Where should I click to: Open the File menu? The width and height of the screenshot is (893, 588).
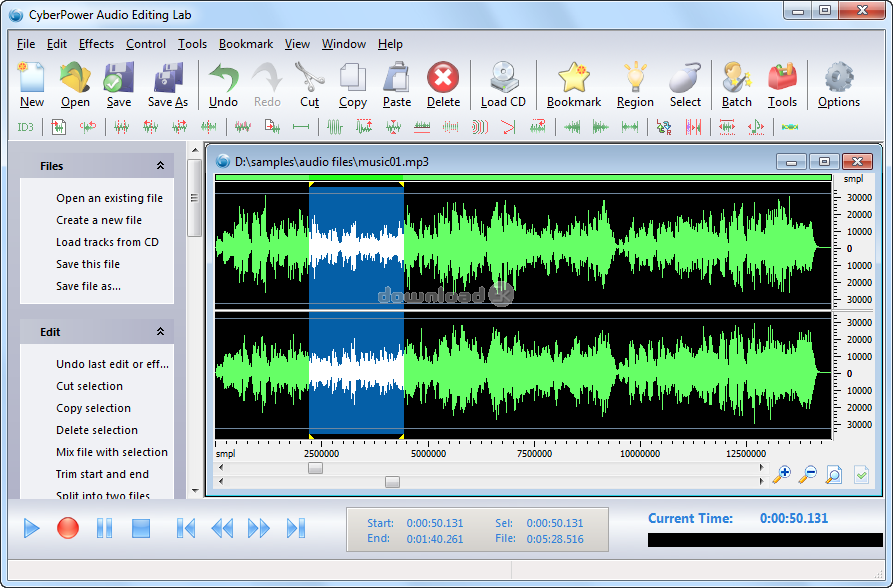26,44
